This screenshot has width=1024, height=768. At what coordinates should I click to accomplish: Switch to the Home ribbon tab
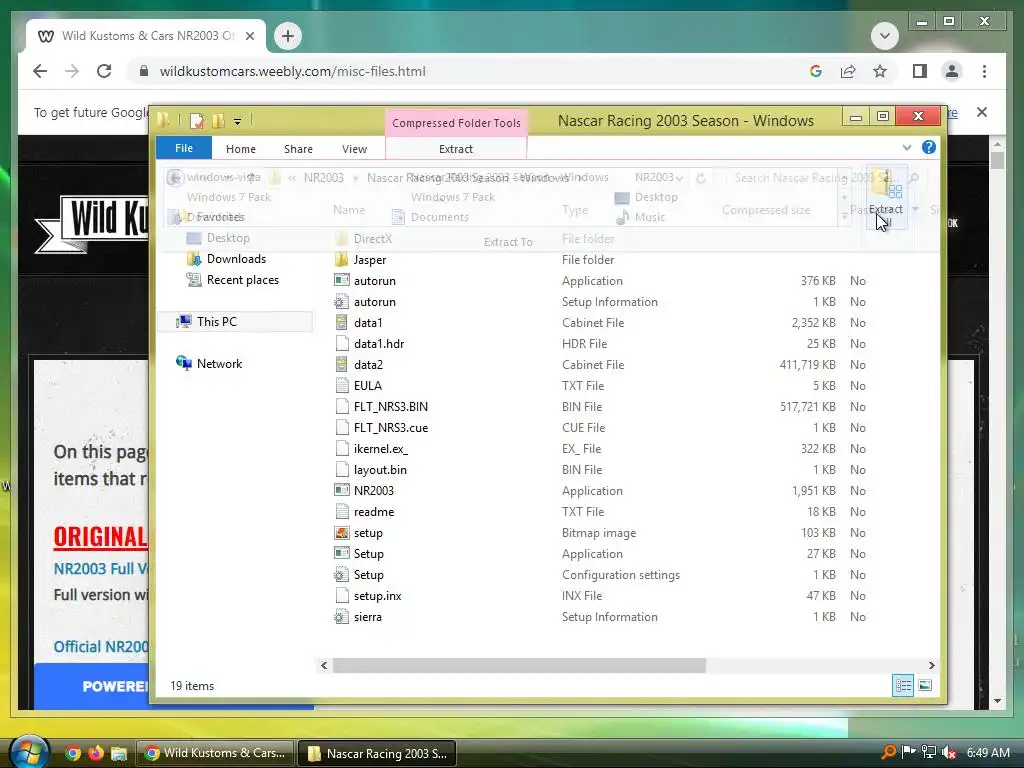[x=240, y=149]
